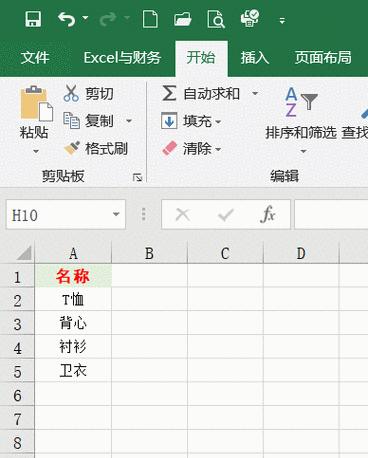This screenshot has height=458, width=368.
Task: Click into the formula bar field
Action: [x=331, y=214]
